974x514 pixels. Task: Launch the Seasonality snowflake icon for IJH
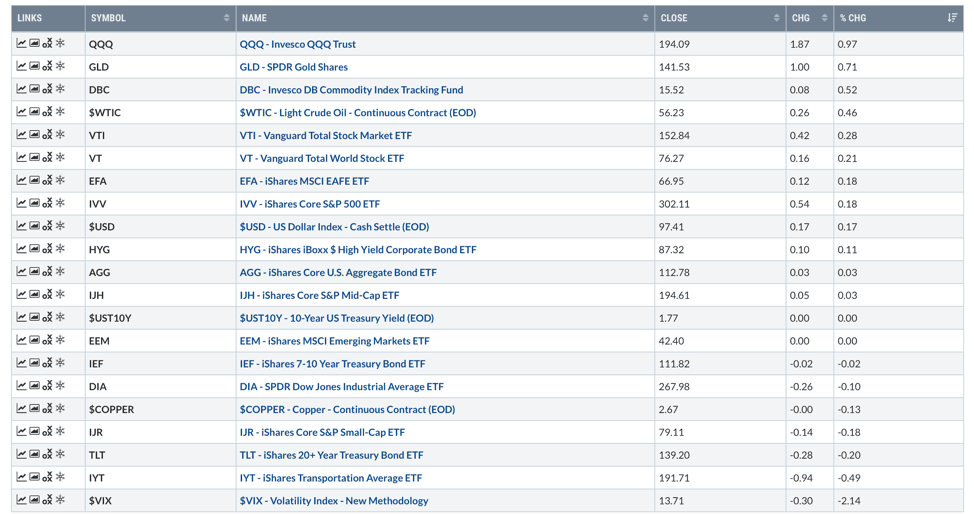click(x=60, y=295)
